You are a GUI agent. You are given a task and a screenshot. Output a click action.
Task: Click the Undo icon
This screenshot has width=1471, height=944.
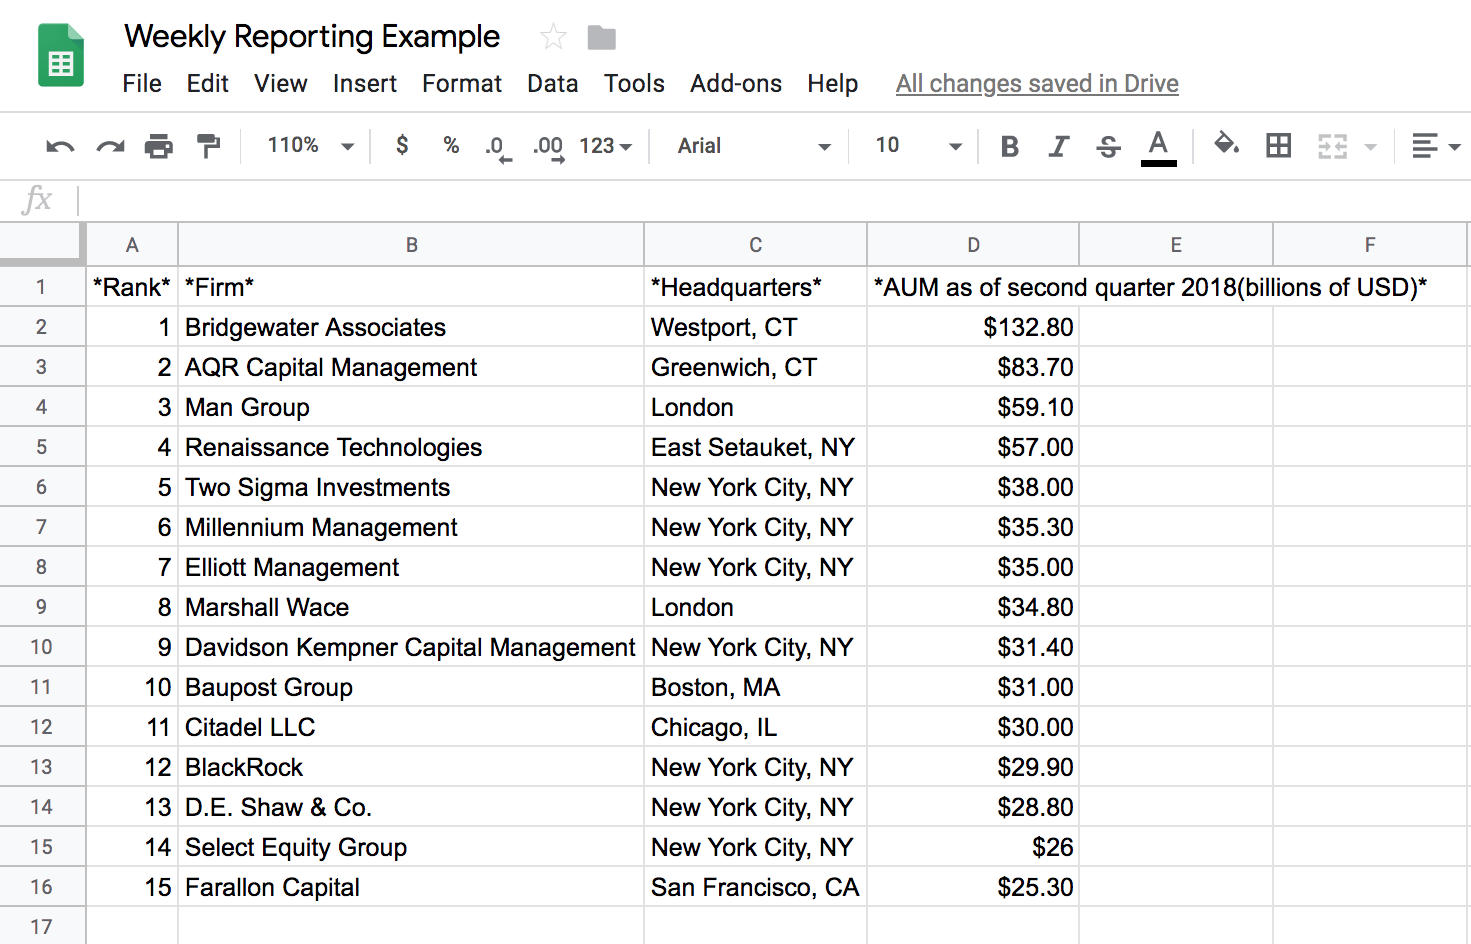click(59, 145)
